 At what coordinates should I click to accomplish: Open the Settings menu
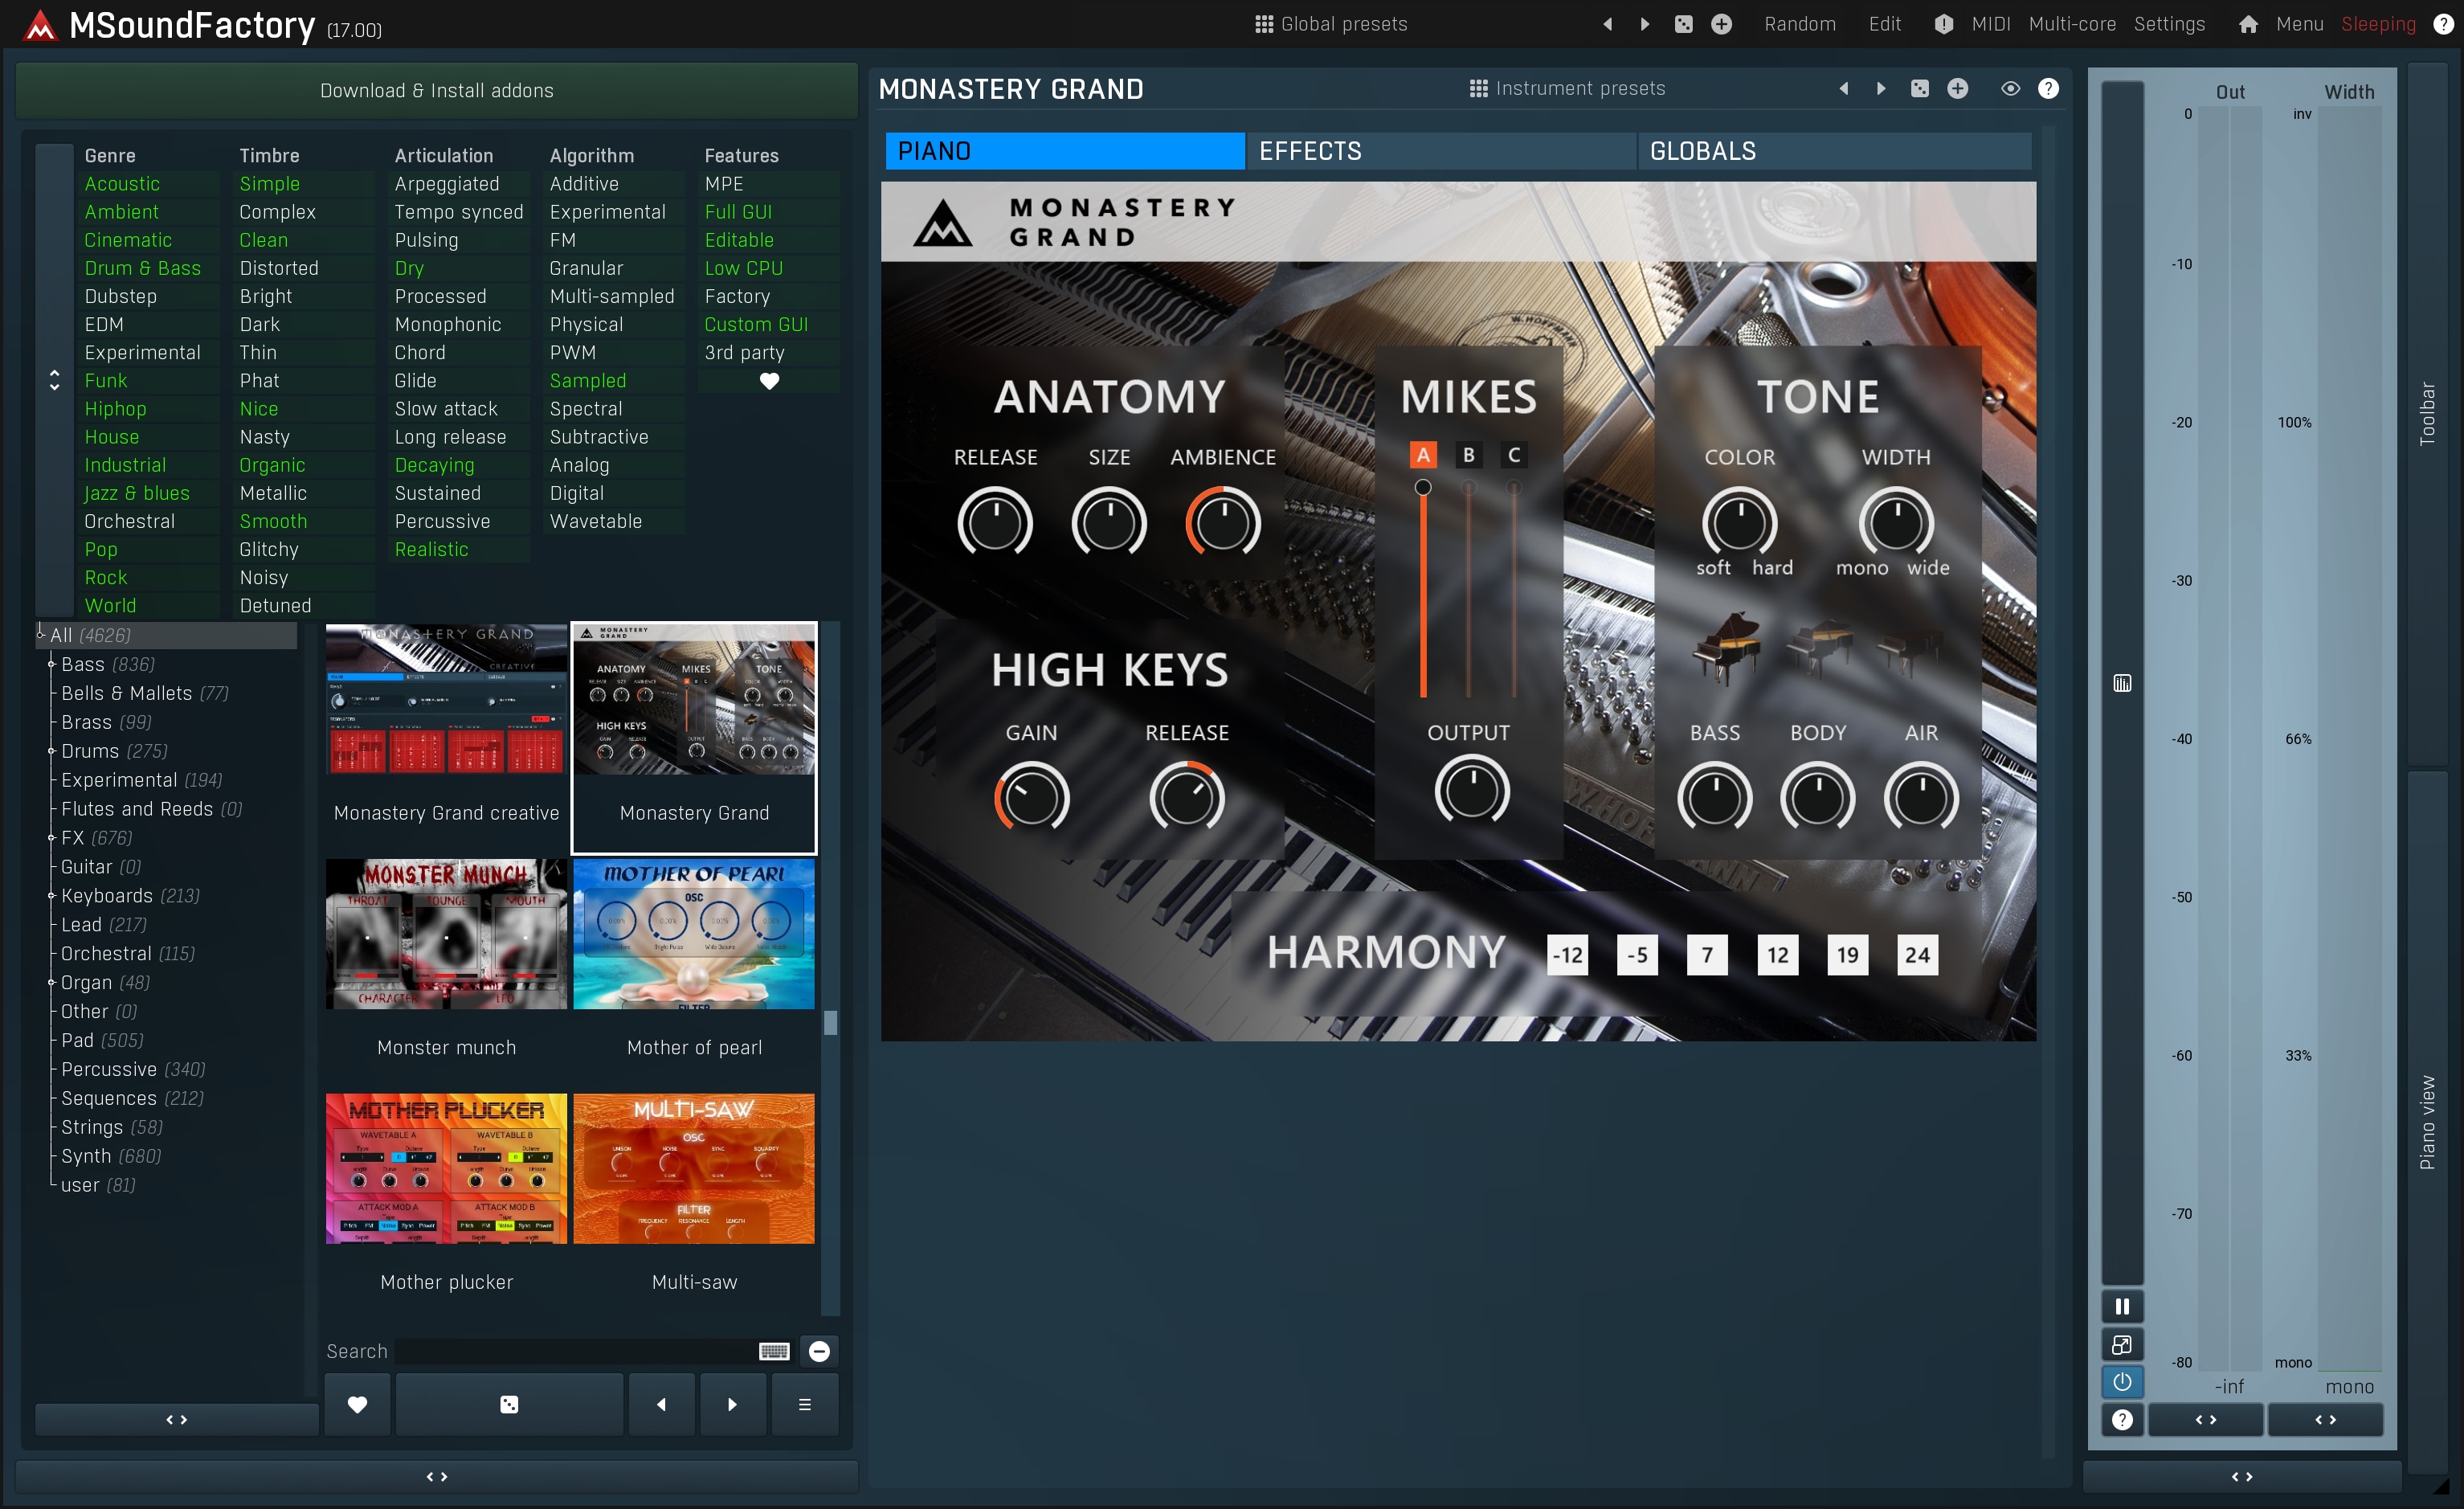click(x=2169, y=24)
